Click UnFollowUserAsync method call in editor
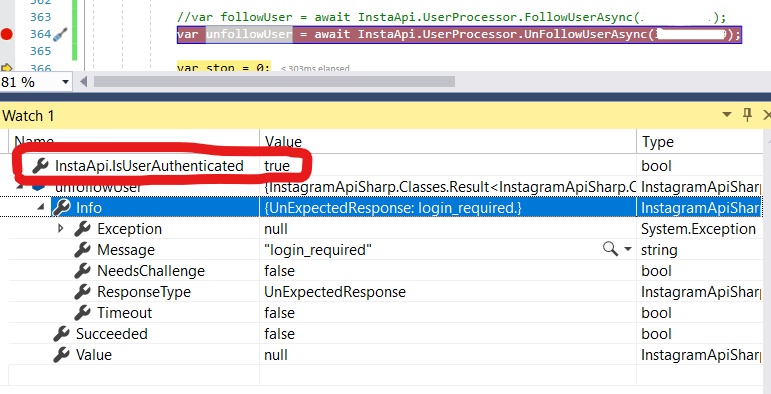 point(587,34)
